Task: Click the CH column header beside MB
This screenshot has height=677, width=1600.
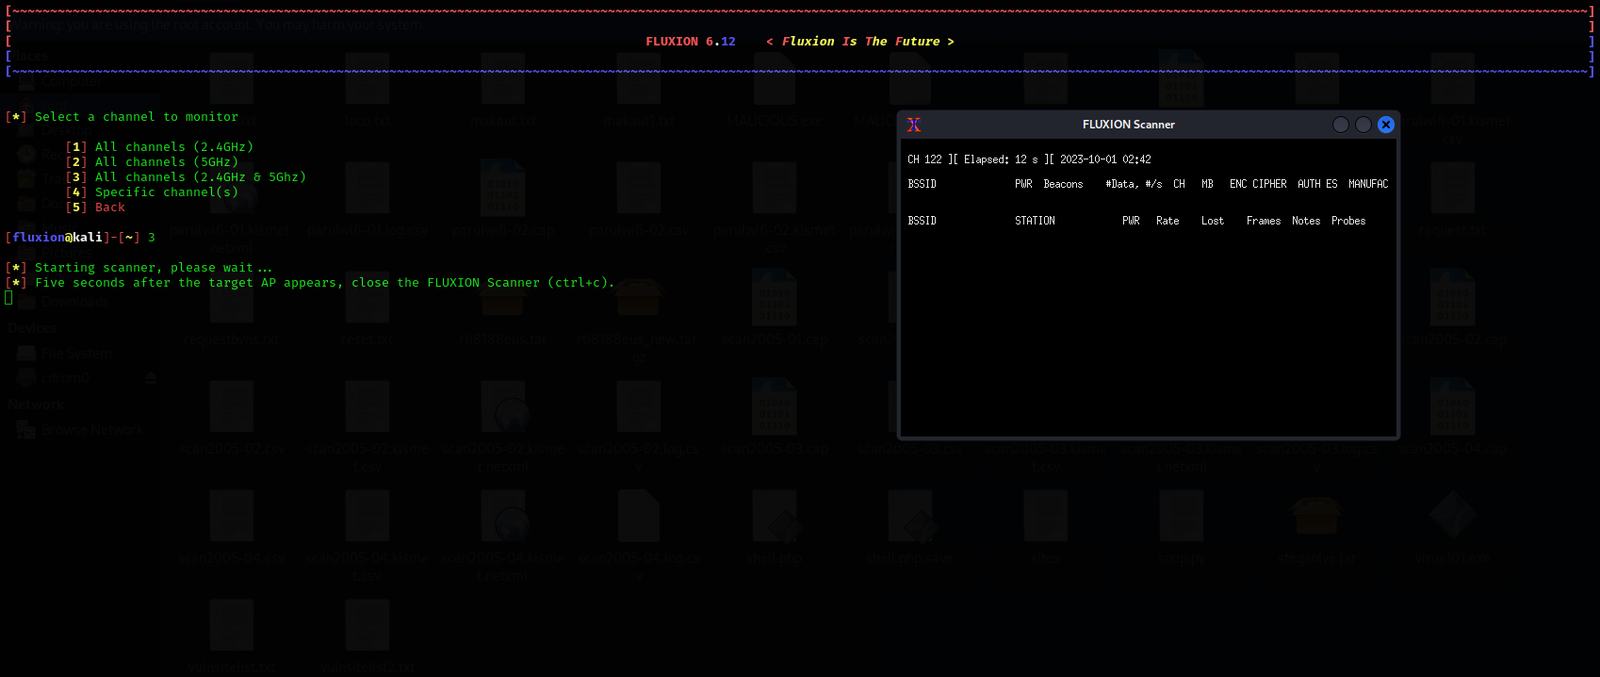Action: pos(1179,185)
